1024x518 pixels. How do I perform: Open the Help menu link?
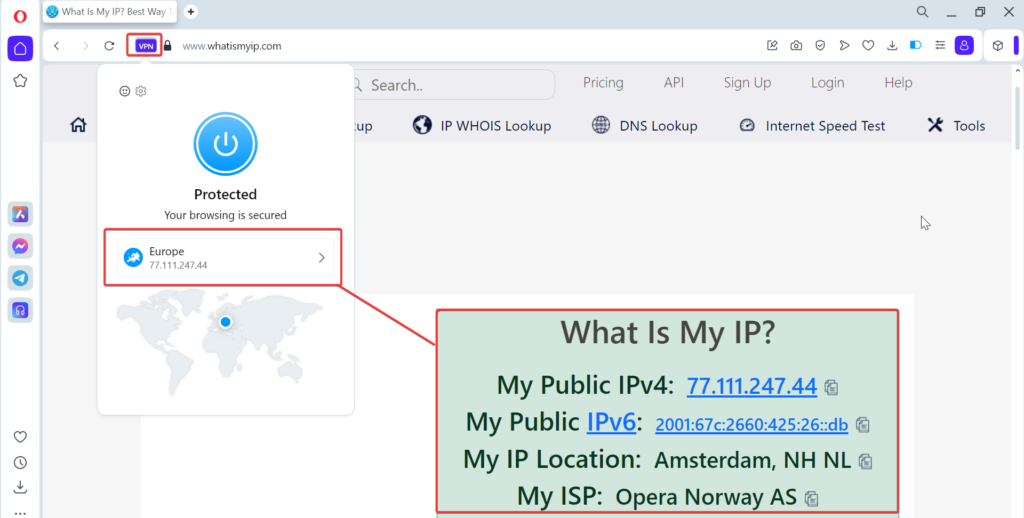click(x=898, y=83)
